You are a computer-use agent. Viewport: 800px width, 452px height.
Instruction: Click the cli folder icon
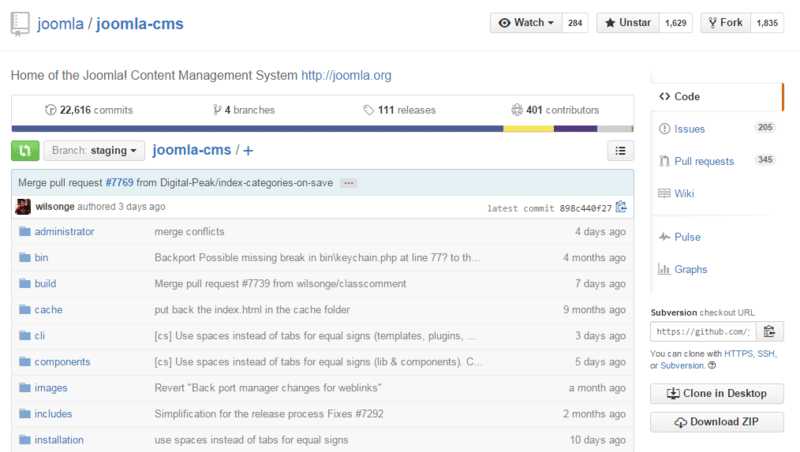click(x=24, y=336)
